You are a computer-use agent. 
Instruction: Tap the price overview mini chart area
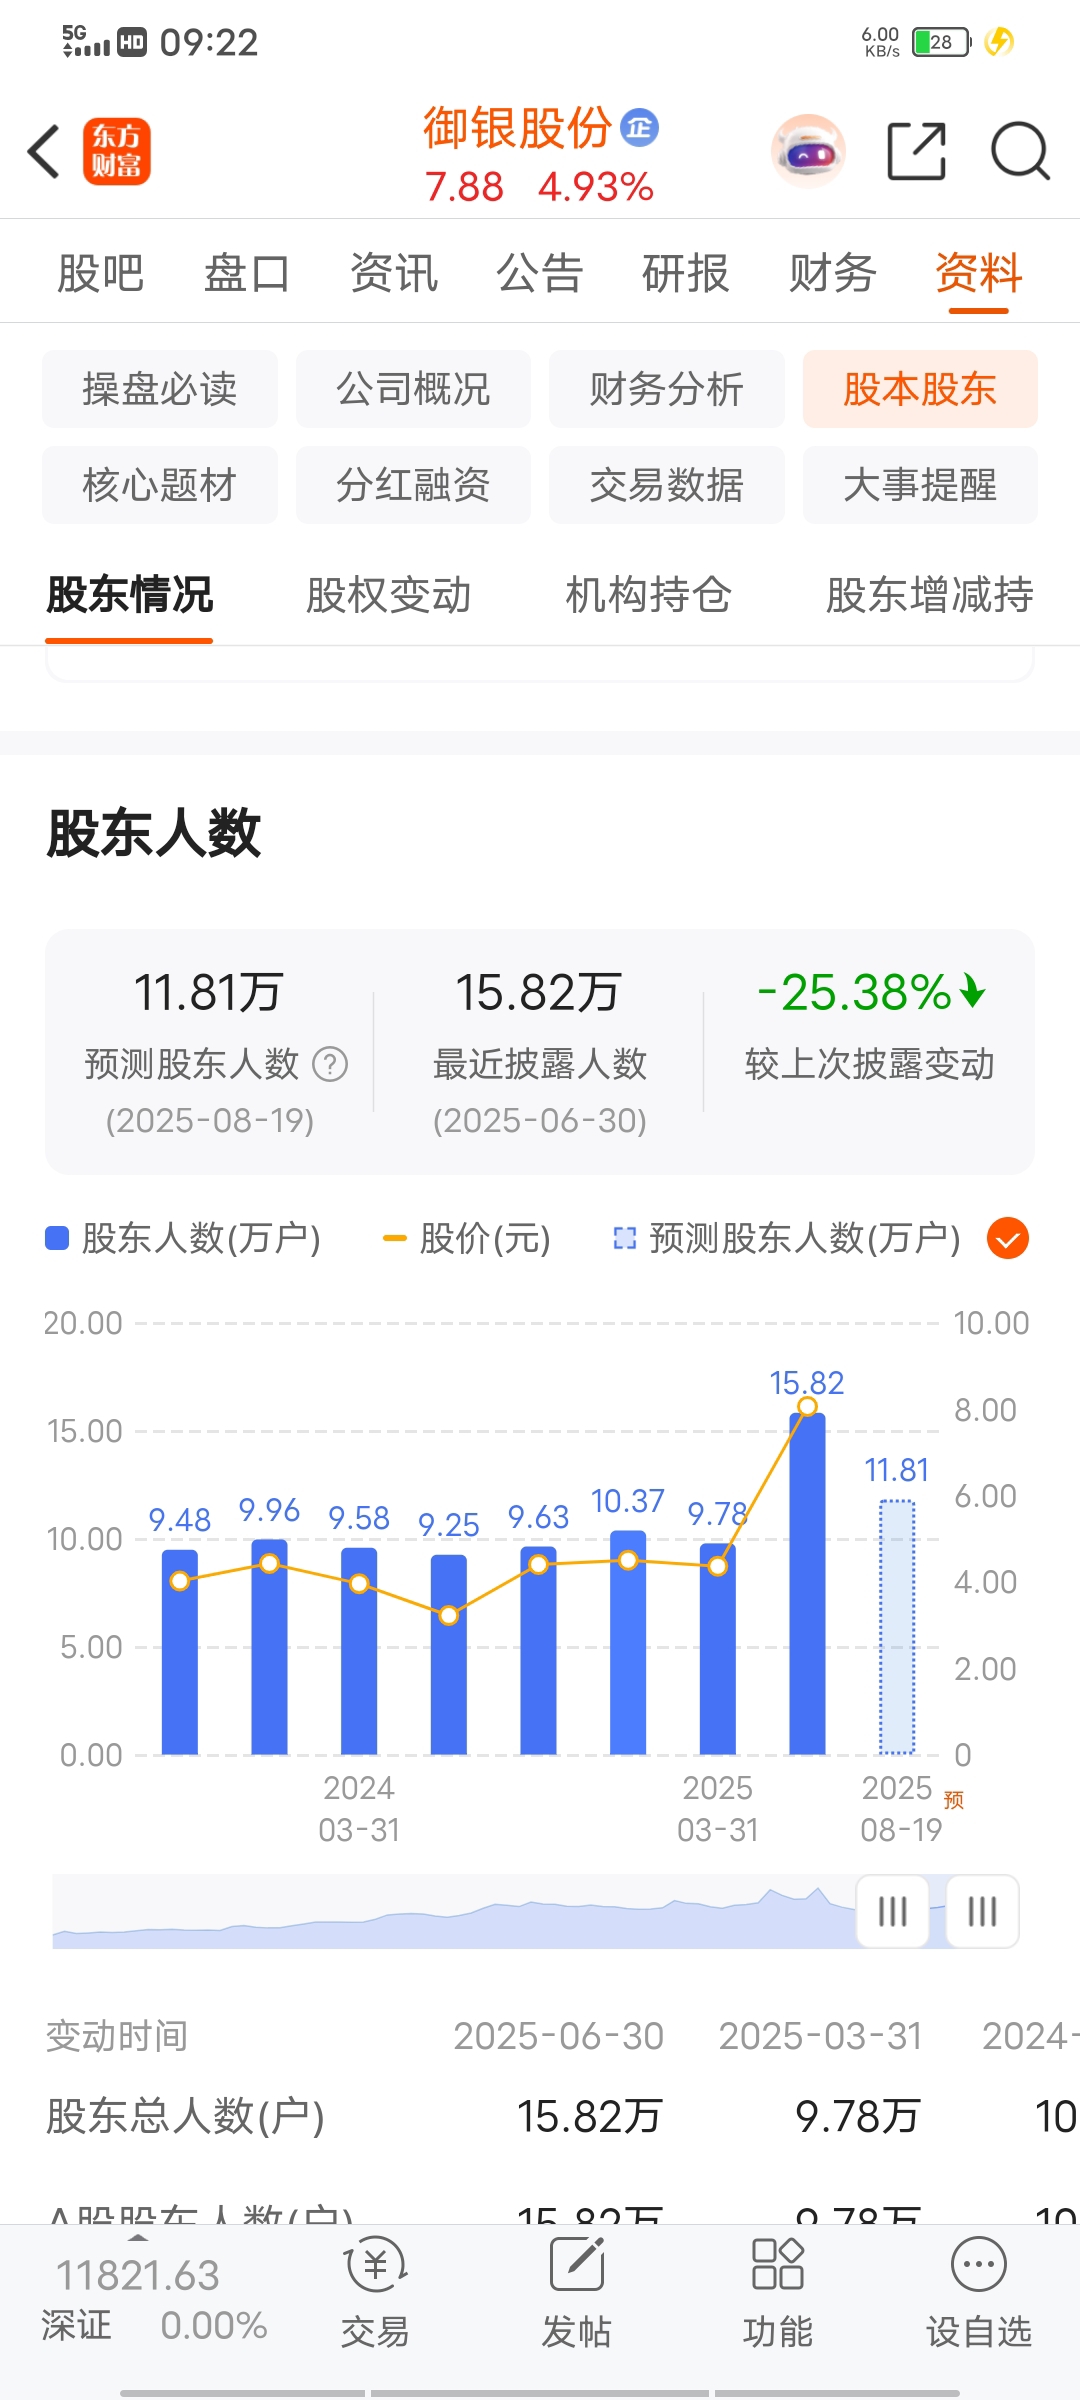point(455,1912)
